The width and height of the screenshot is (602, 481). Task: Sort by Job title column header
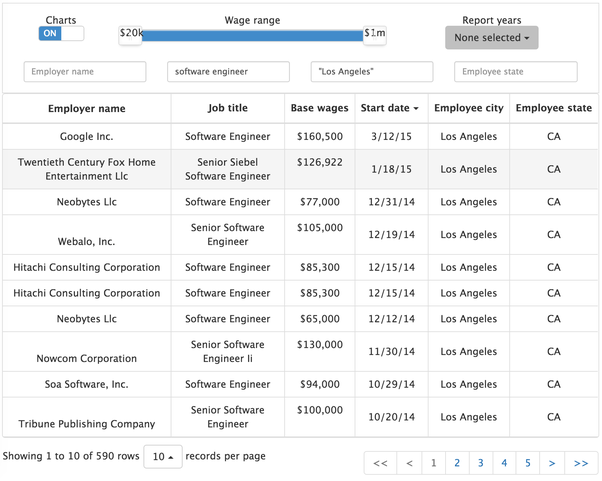pos(228,108)
